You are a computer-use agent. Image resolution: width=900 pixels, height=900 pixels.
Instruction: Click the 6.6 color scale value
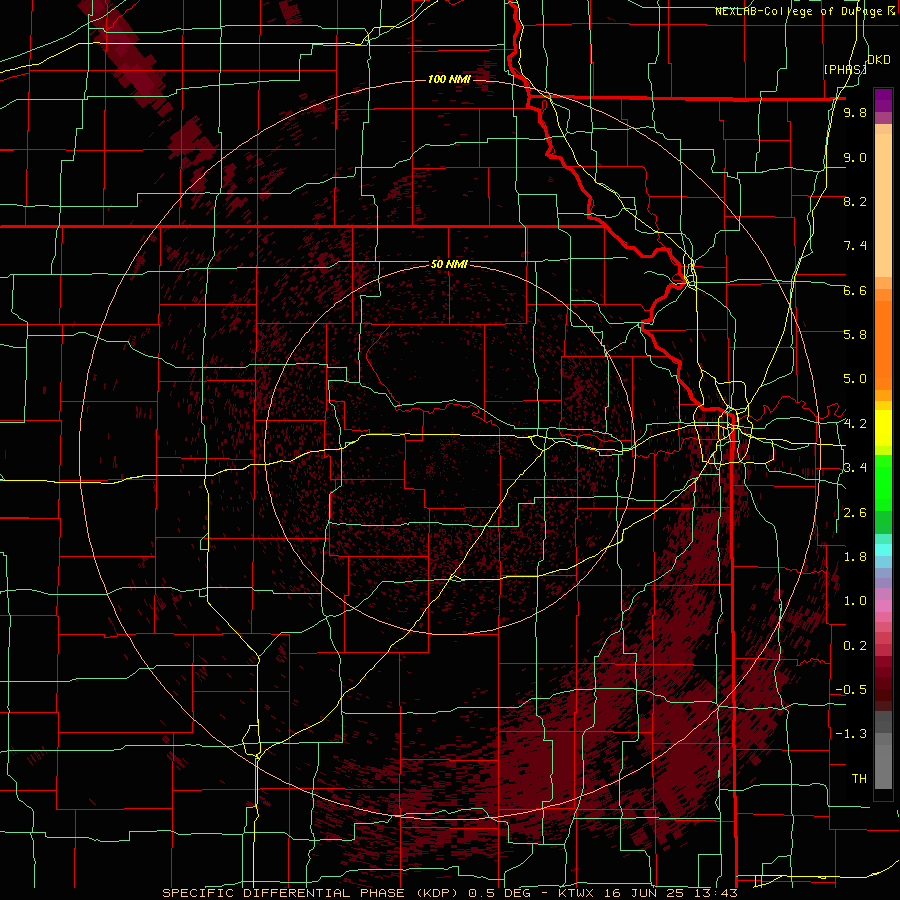pyautogui.click(x=855, y=290)
